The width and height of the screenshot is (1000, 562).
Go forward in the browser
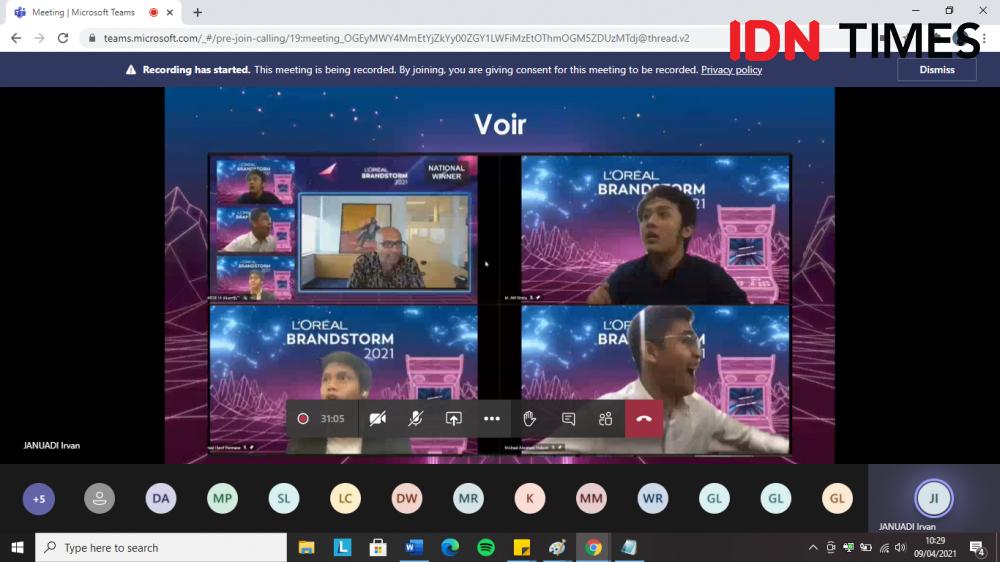point(40,38)
